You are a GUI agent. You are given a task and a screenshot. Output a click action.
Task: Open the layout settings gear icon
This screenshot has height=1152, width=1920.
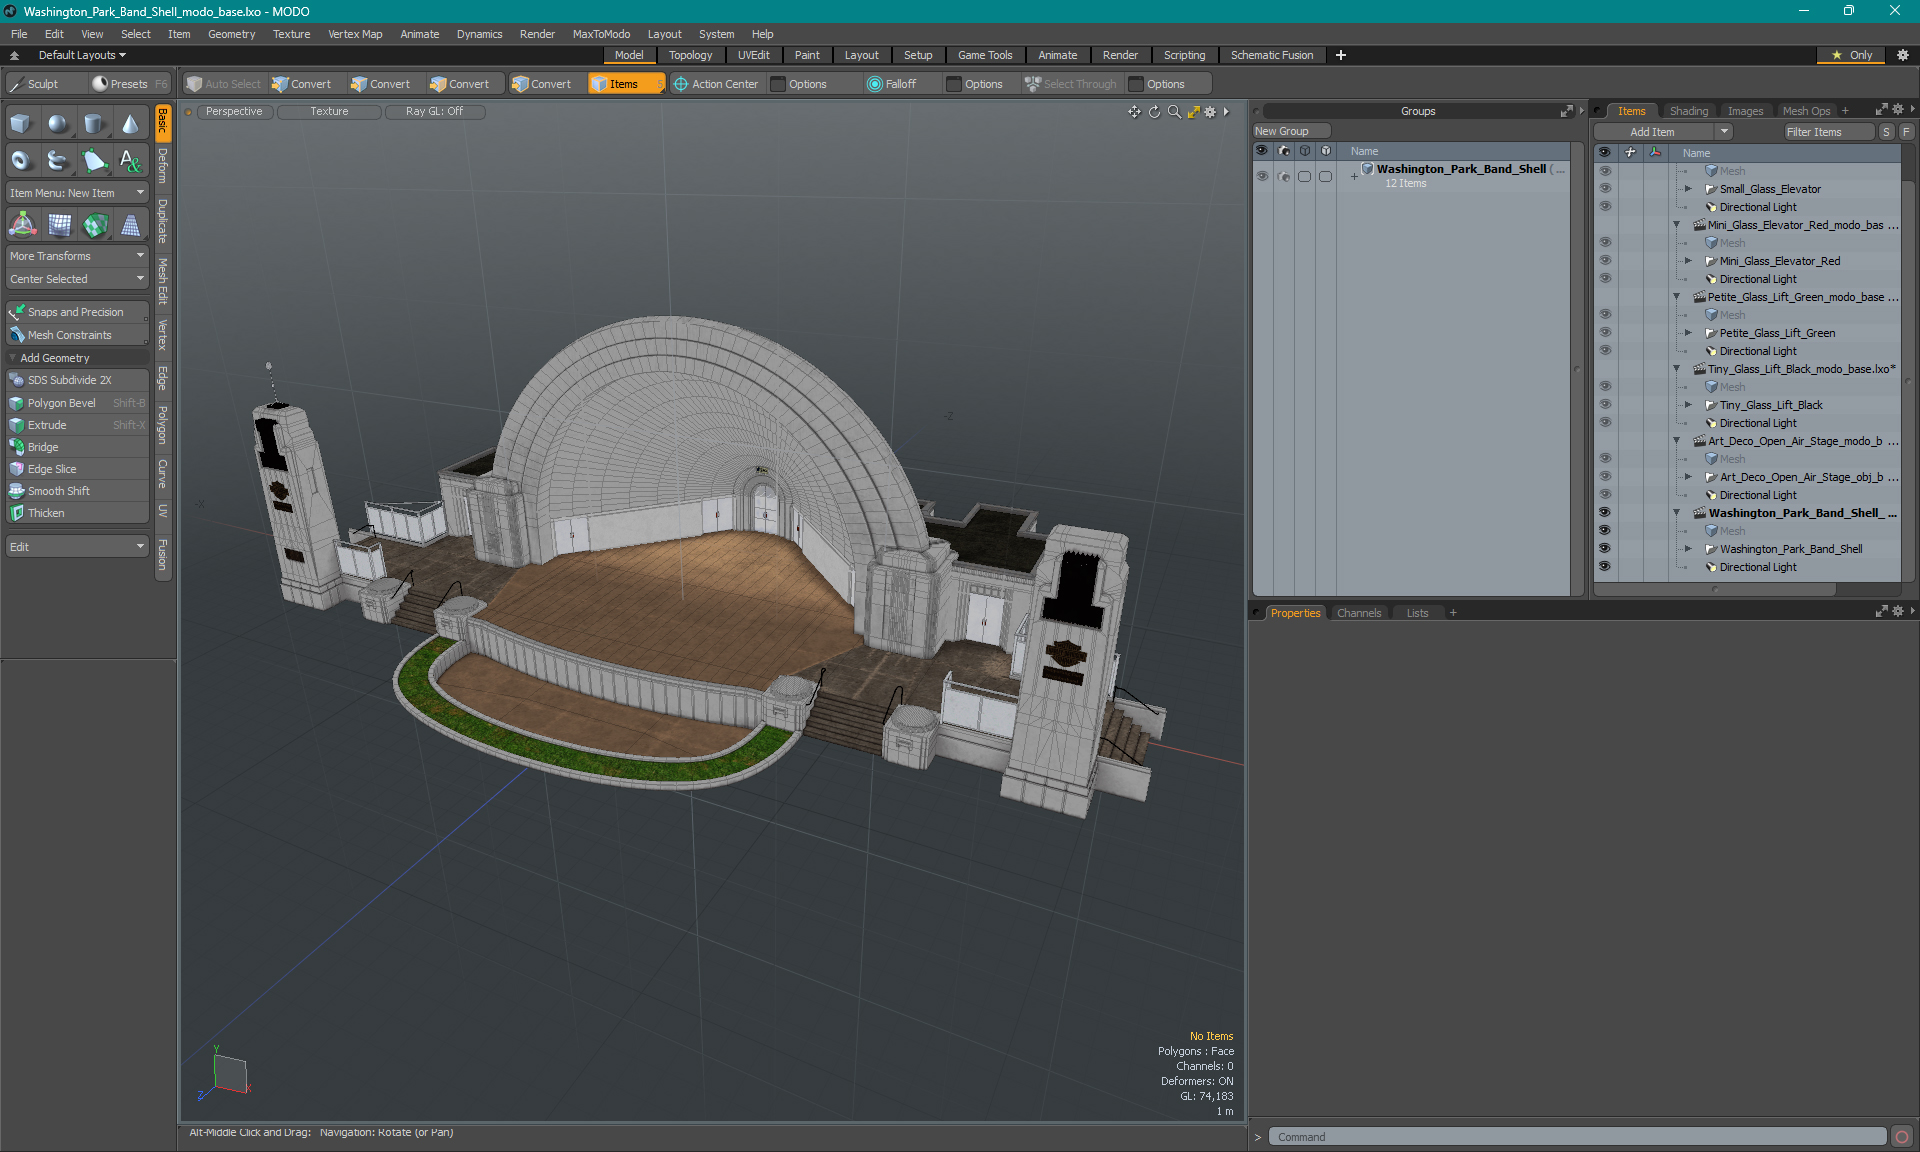1903,55
